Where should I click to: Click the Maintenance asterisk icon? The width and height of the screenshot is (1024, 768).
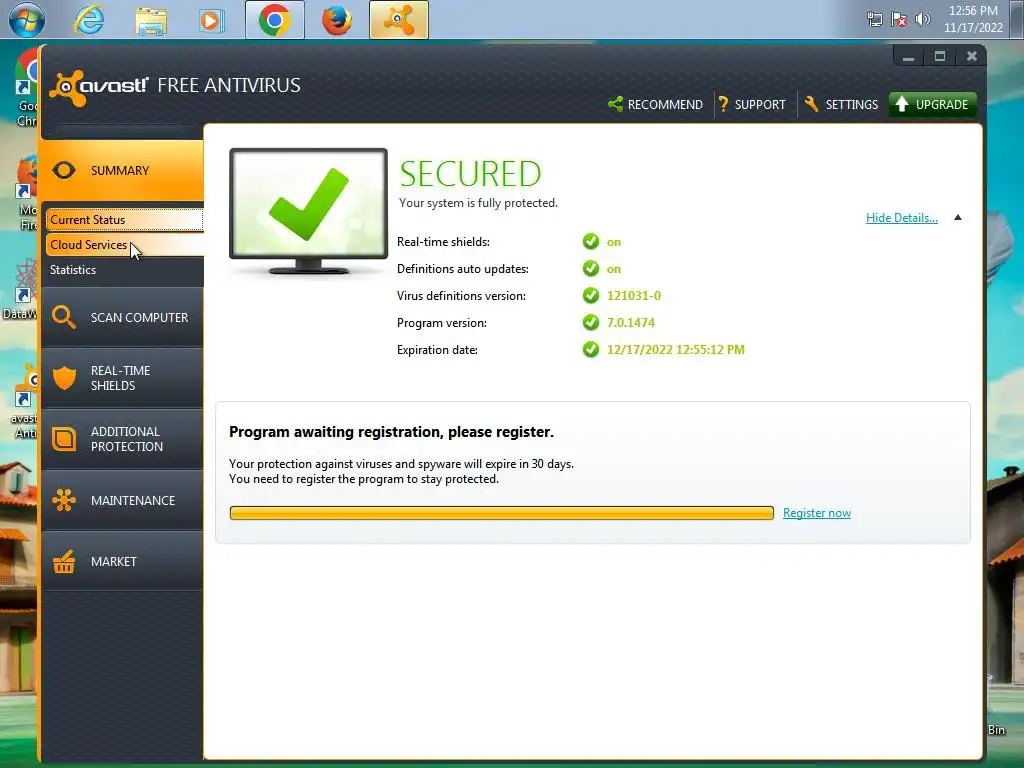(64, 500)
